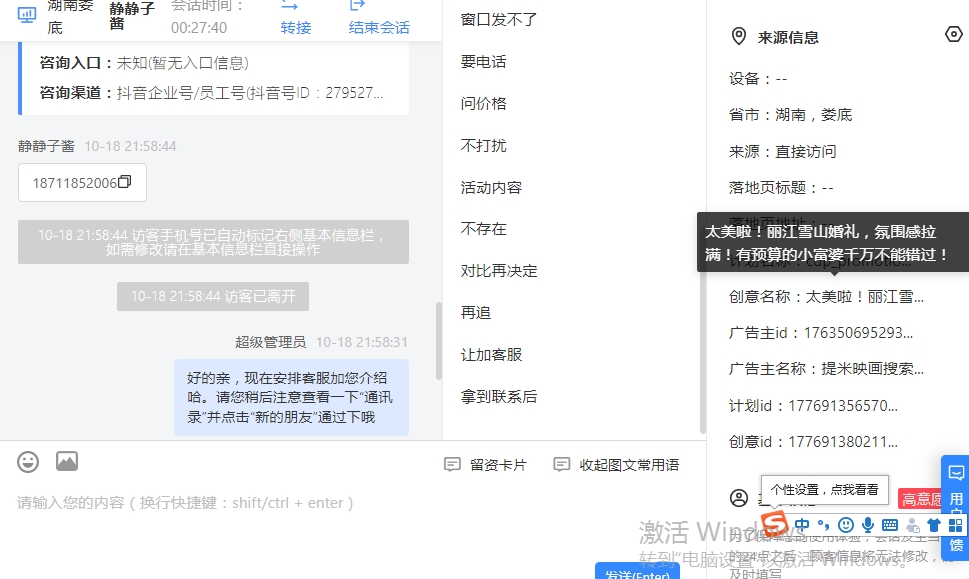Click the 超级管理员 reply message bubble
This screenshot has width=969, height=579.
click(291, 397)
